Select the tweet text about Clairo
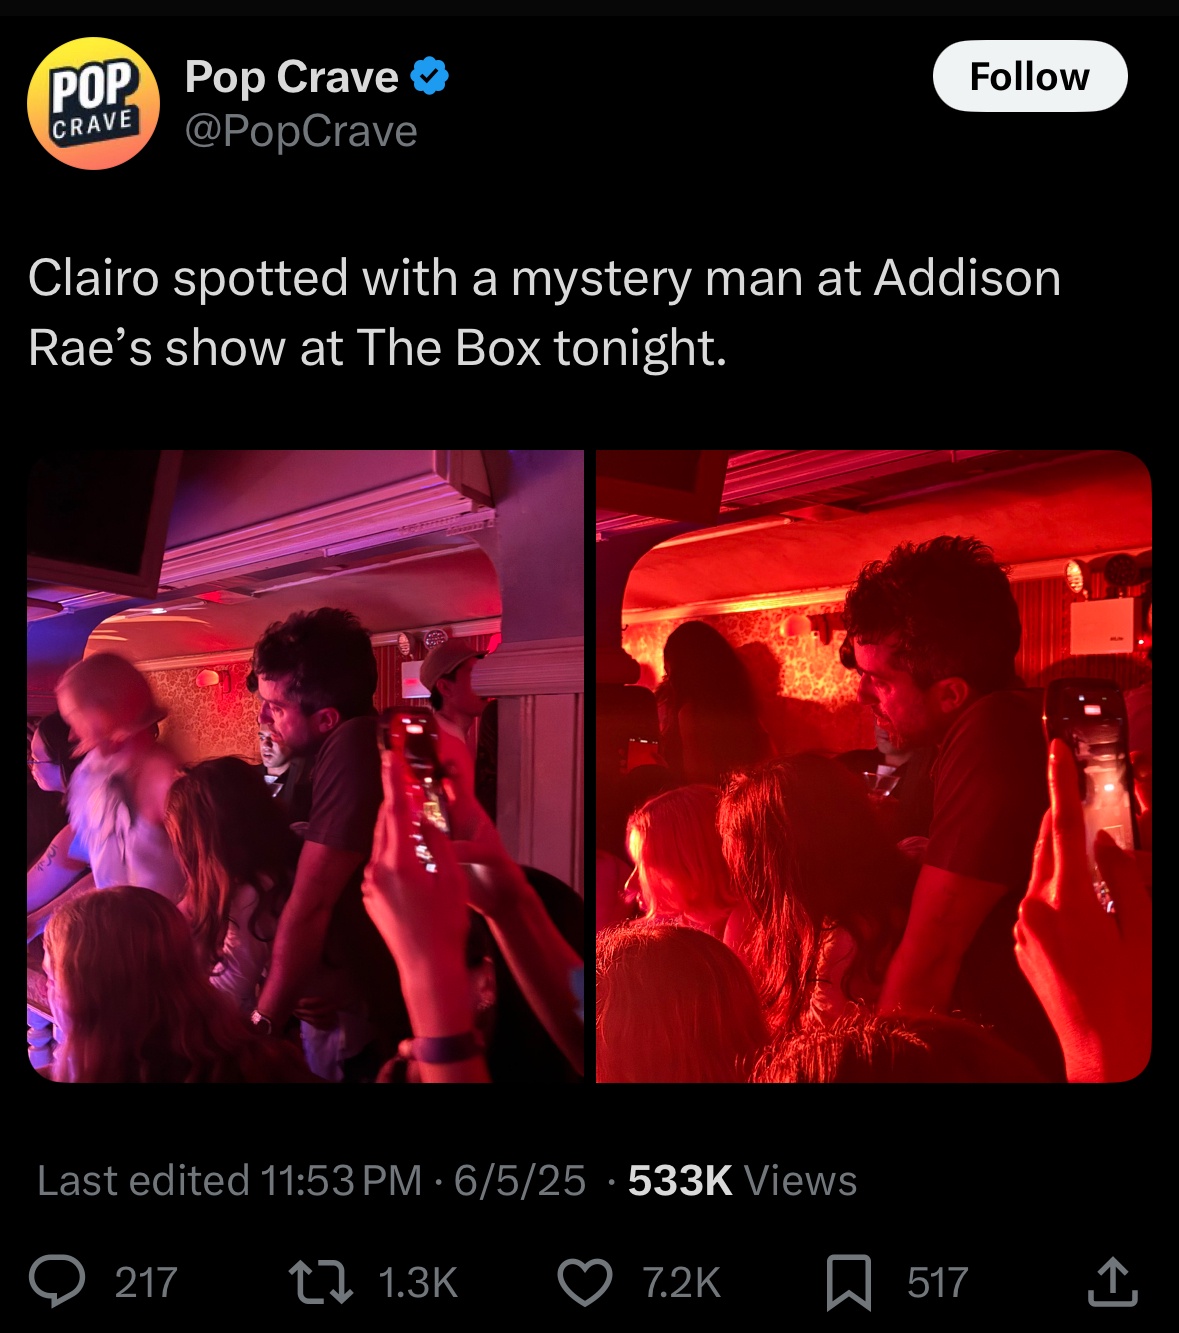The height and width of the screenshot is (1333, 1179). coord(545,313)
